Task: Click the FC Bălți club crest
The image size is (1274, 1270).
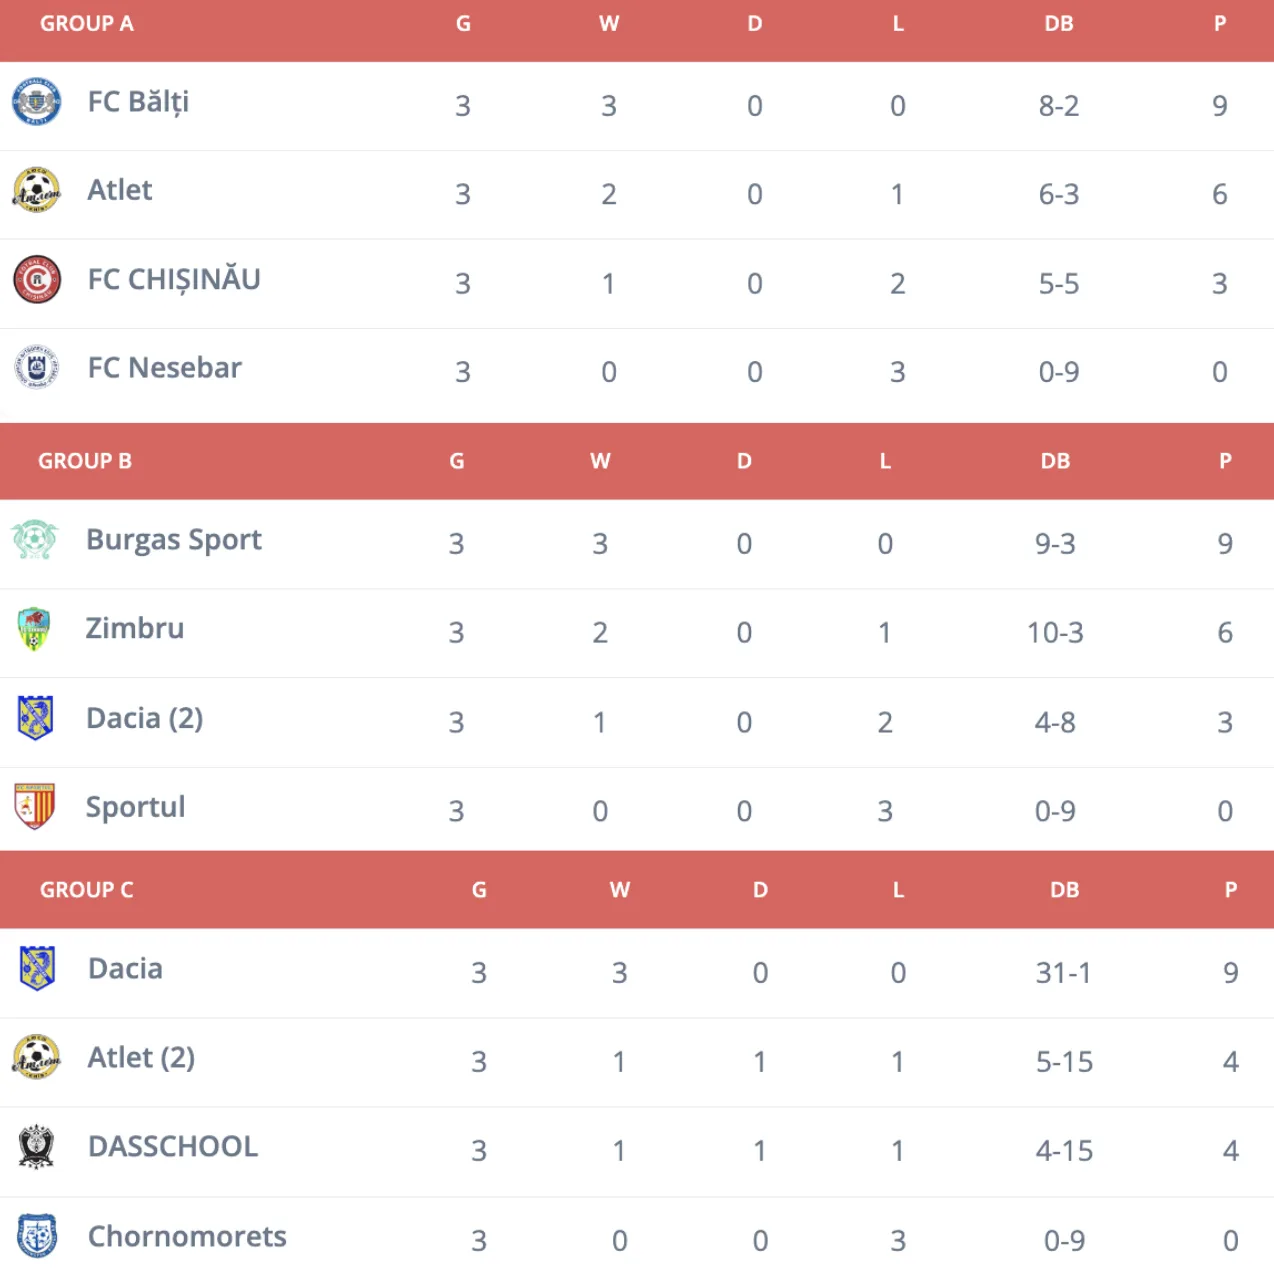Action: point(36,102)
